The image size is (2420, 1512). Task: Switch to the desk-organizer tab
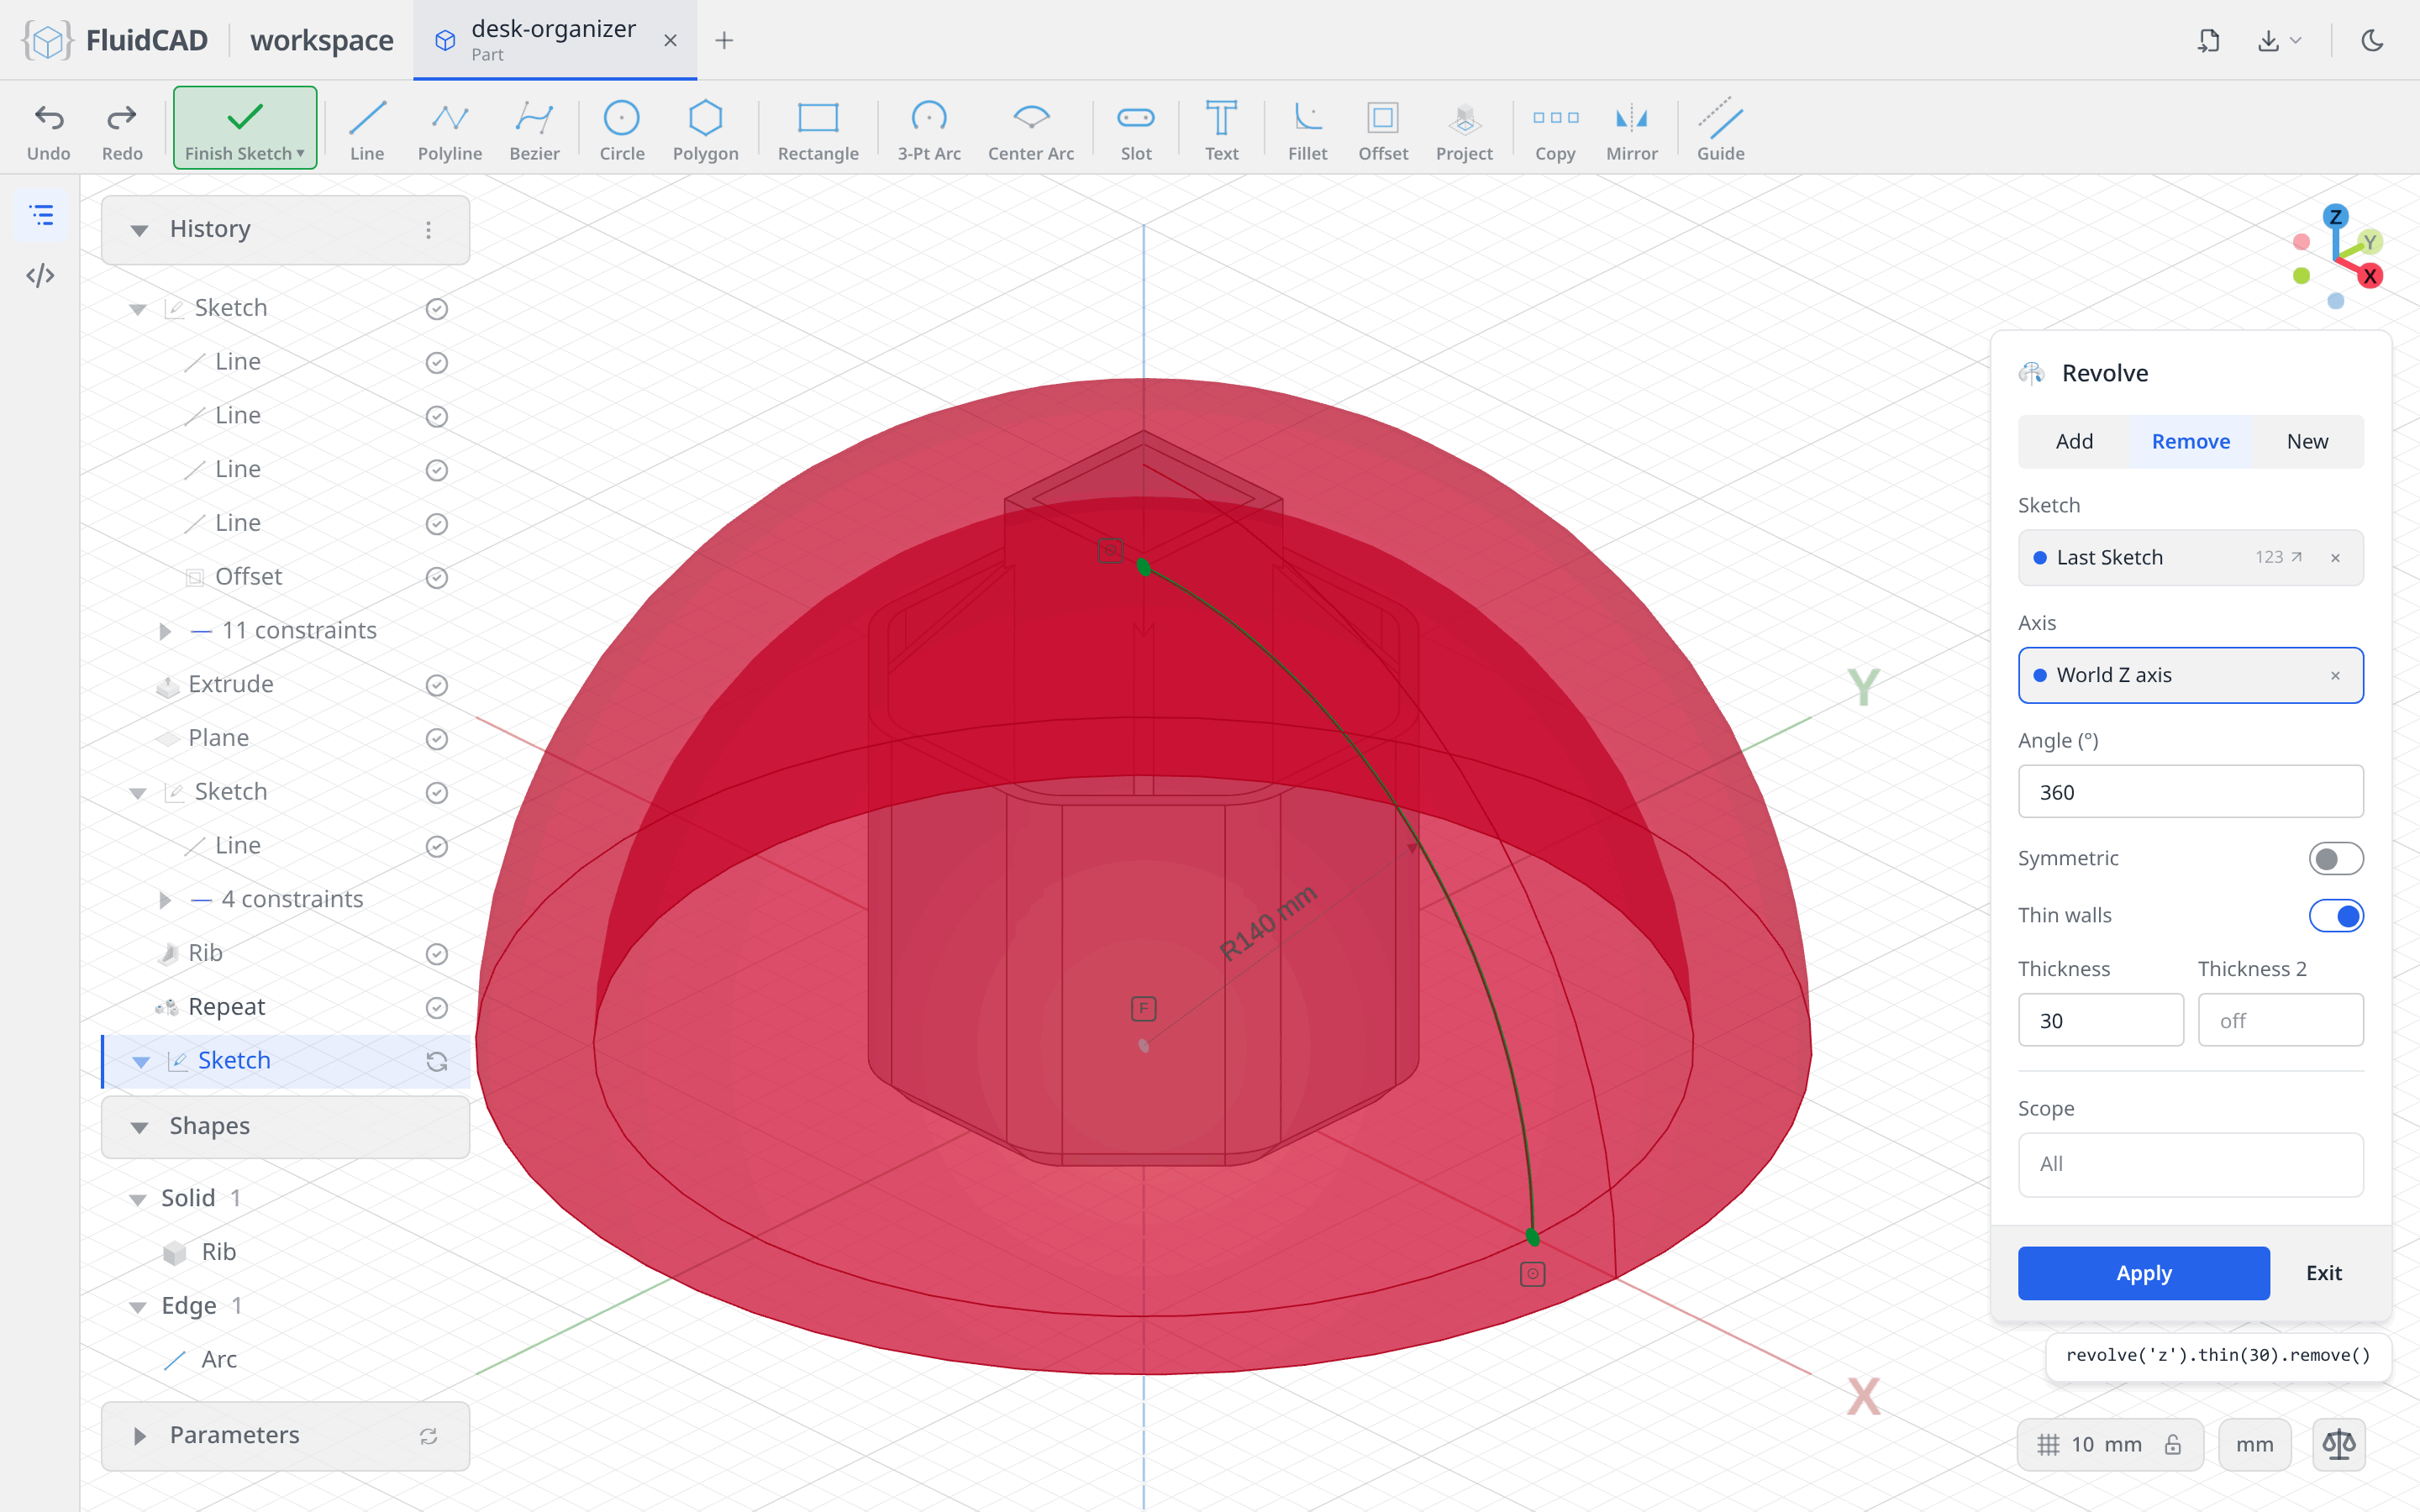coord(554,40)
